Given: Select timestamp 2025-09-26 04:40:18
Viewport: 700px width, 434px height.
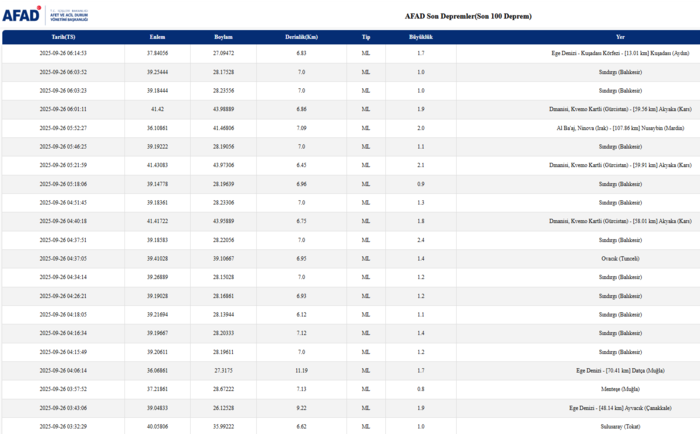Looking at the screenshot, I should [x=63, y=221].
